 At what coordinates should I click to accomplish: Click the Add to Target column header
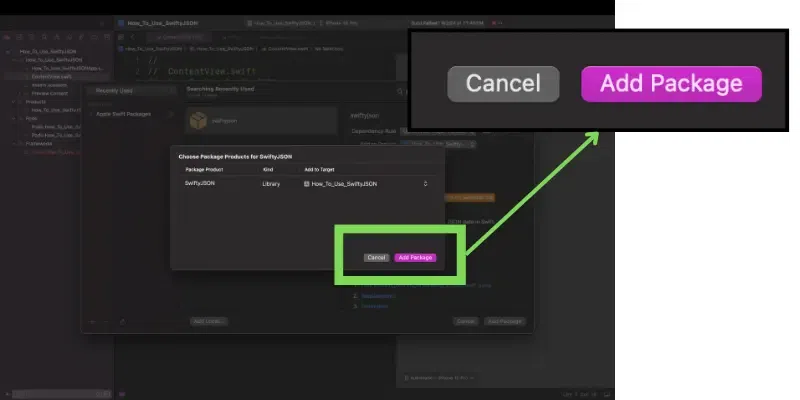pos(319,169)
